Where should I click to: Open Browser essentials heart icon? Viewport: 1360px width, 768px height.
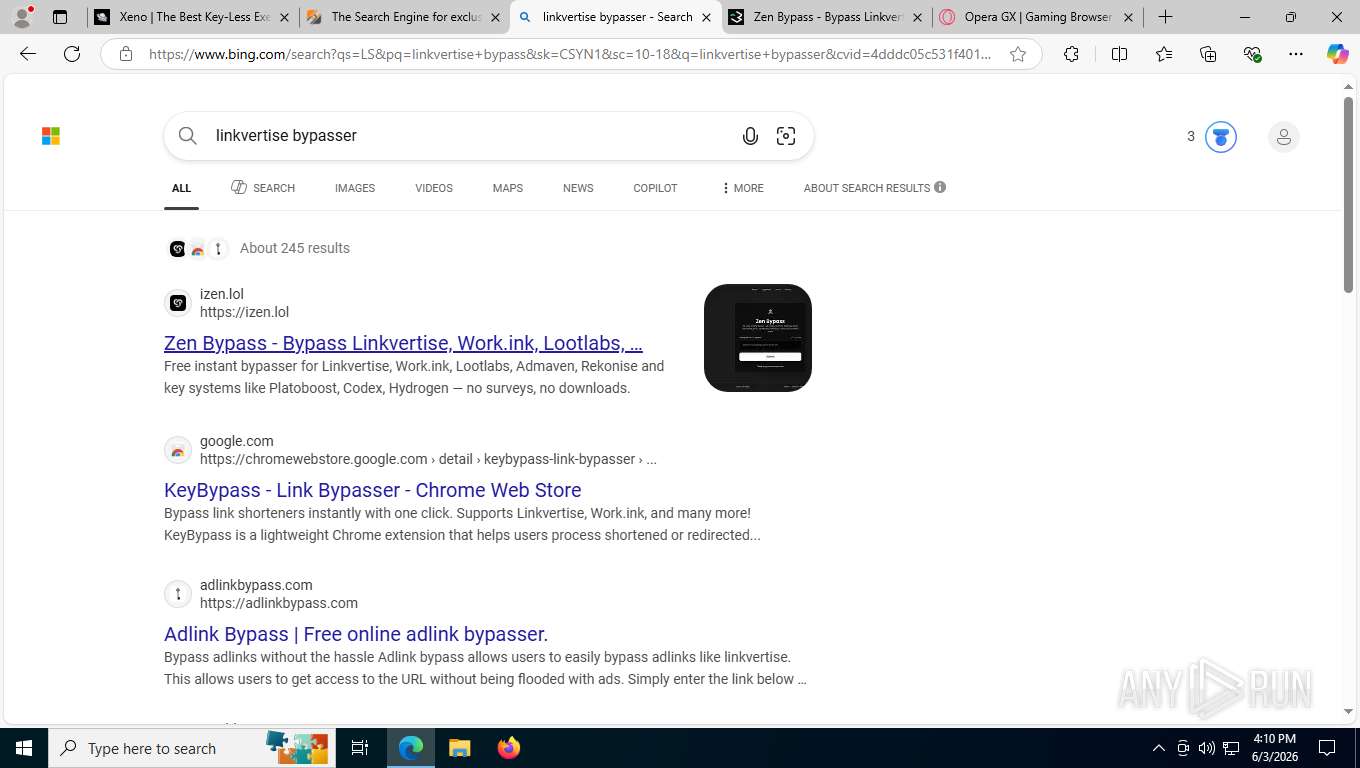click(1252, 54)
